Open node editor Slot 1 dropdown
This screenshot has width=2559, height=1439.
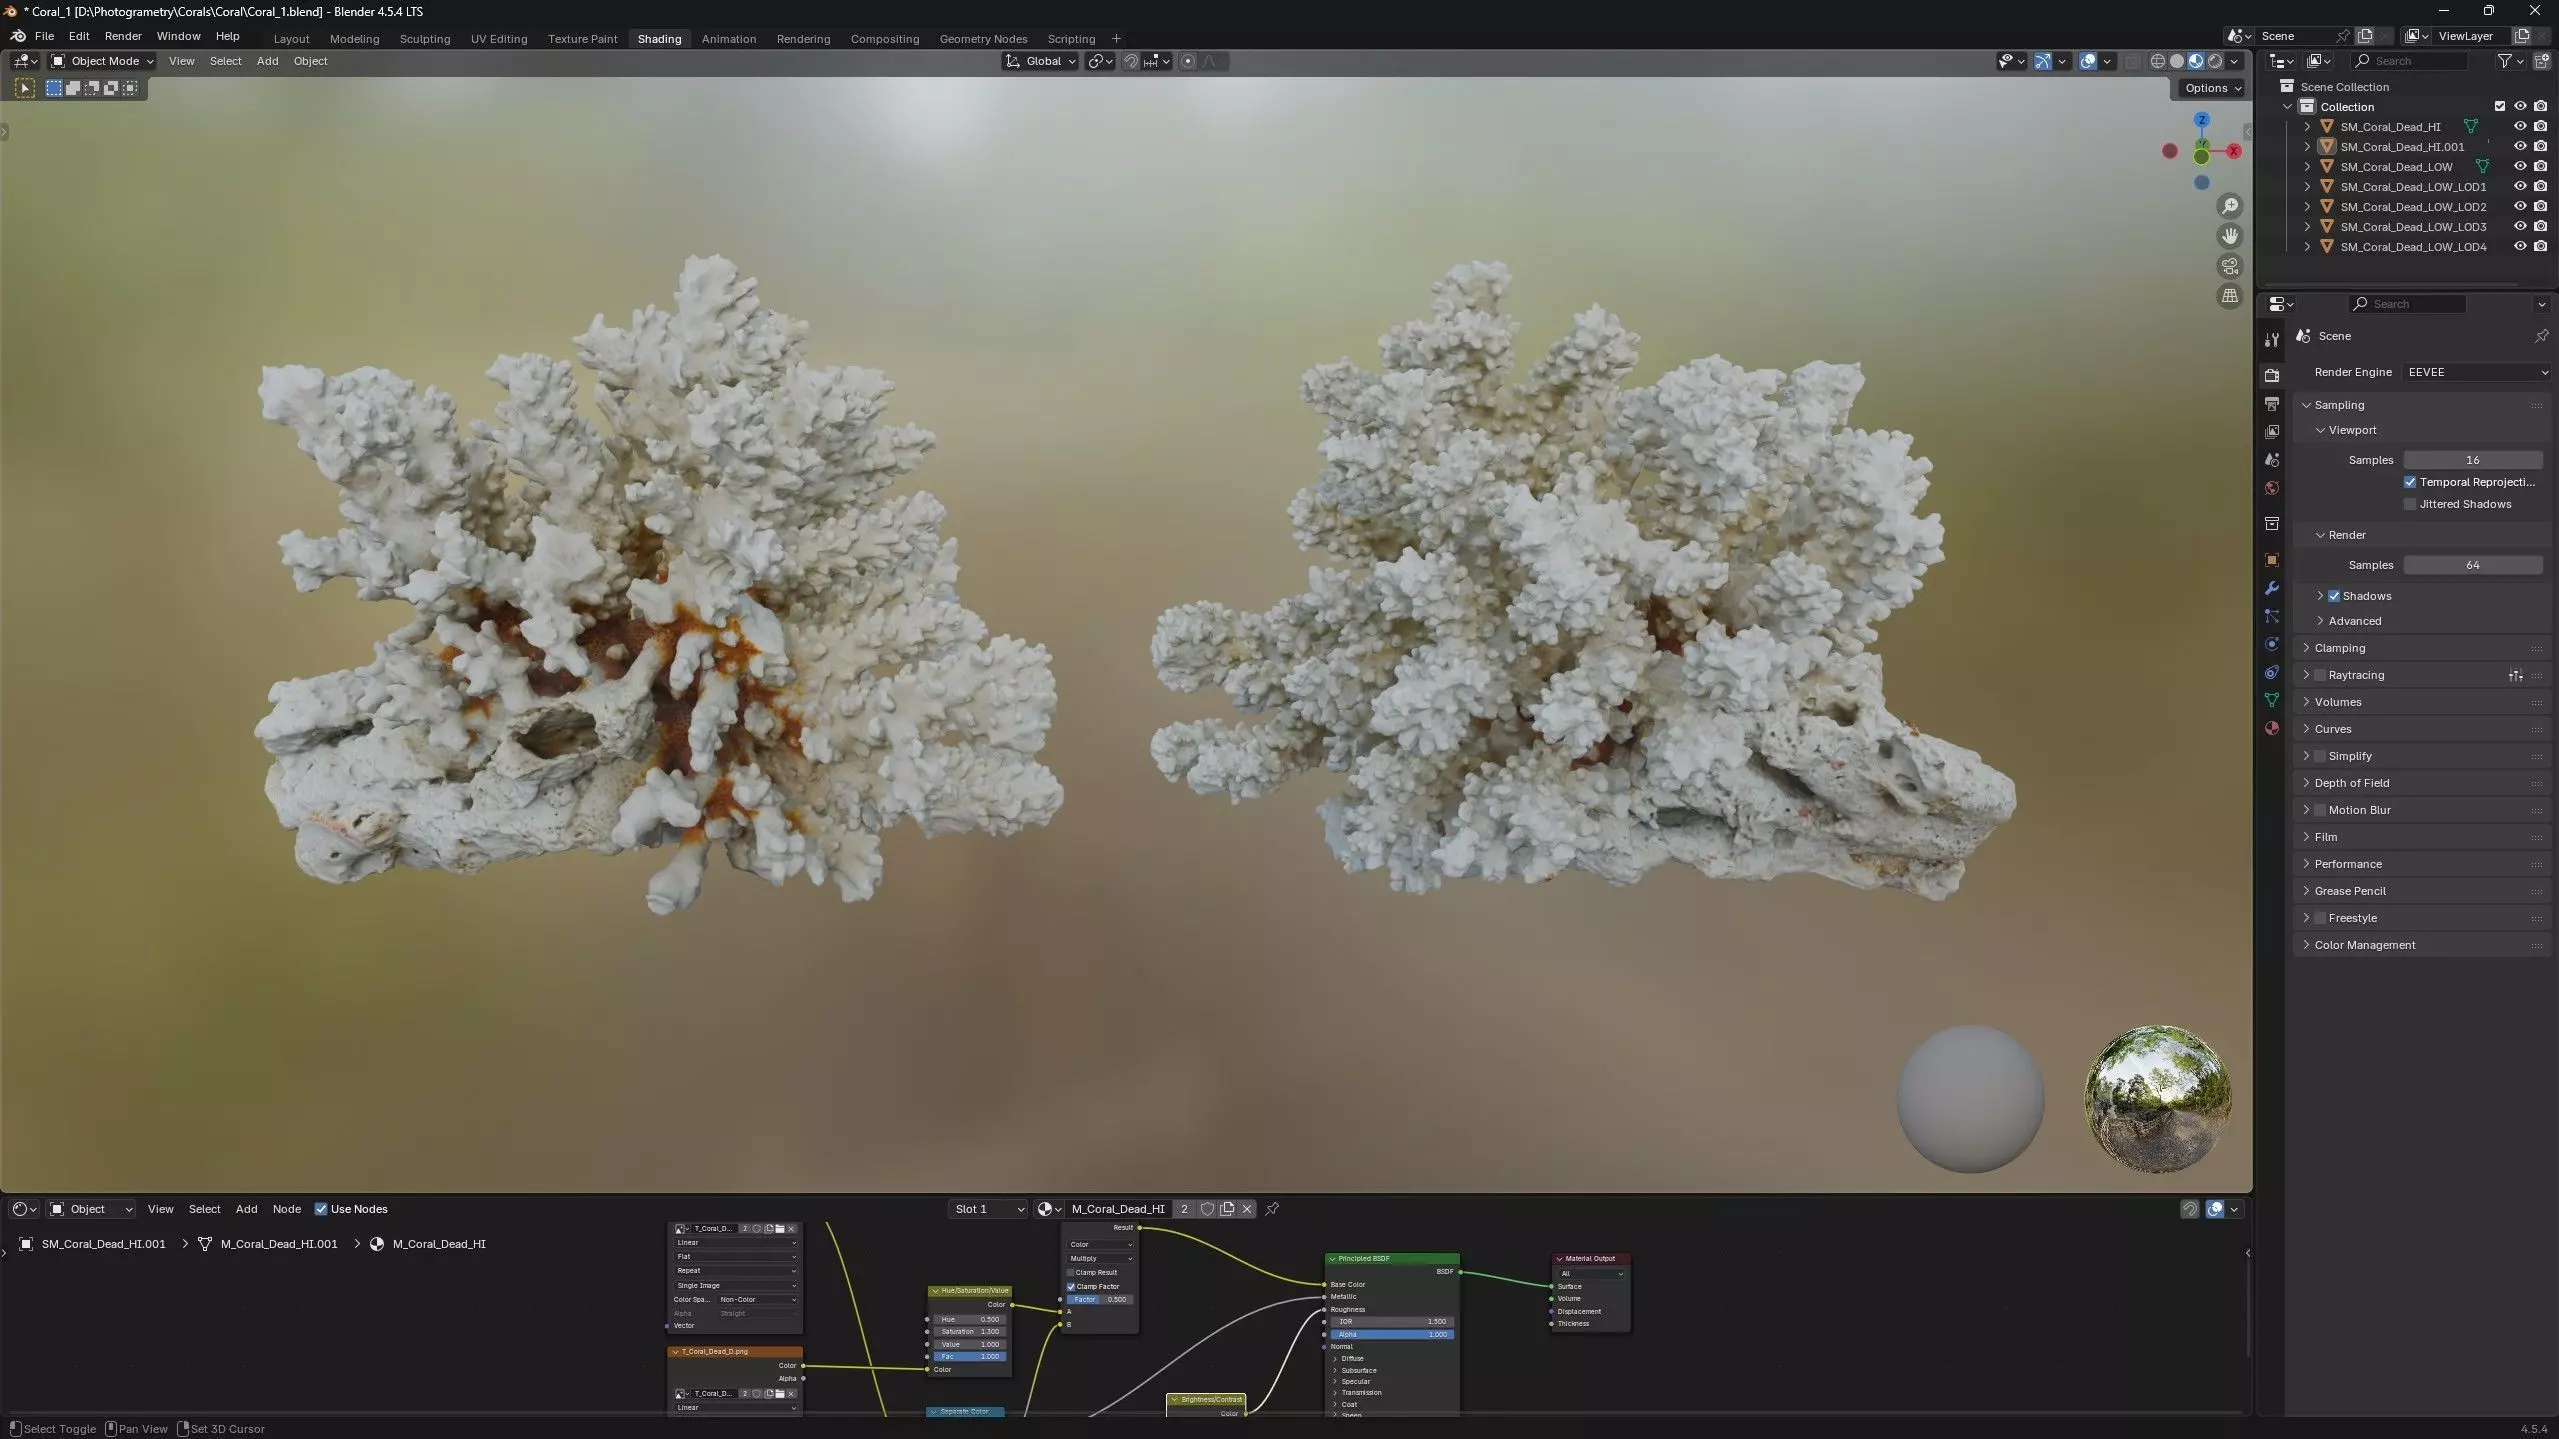[x=988, y=1209]
